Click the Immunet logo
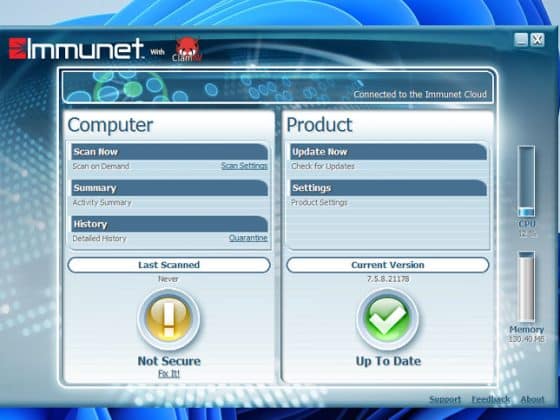The image size is (560, 420). pyautogui.click(x=76, y=49)
